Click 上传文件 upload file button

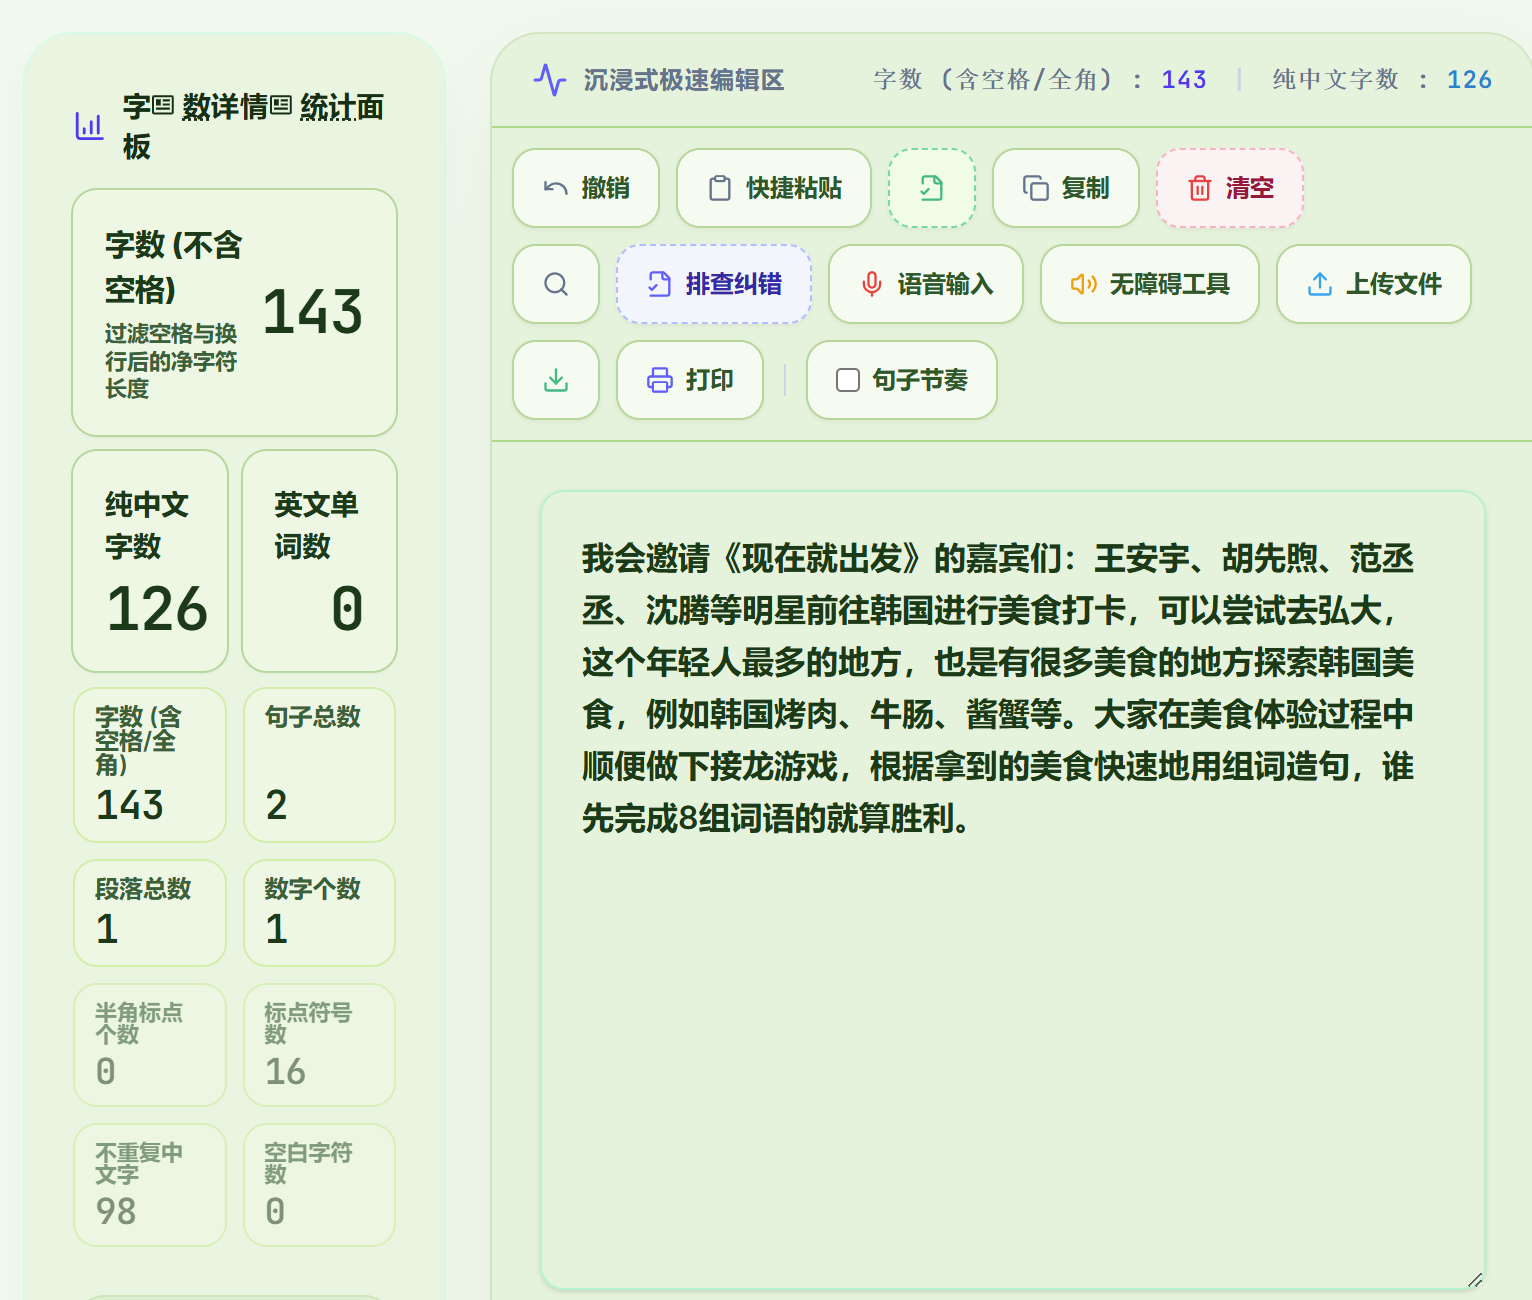tap(1374, 284)
